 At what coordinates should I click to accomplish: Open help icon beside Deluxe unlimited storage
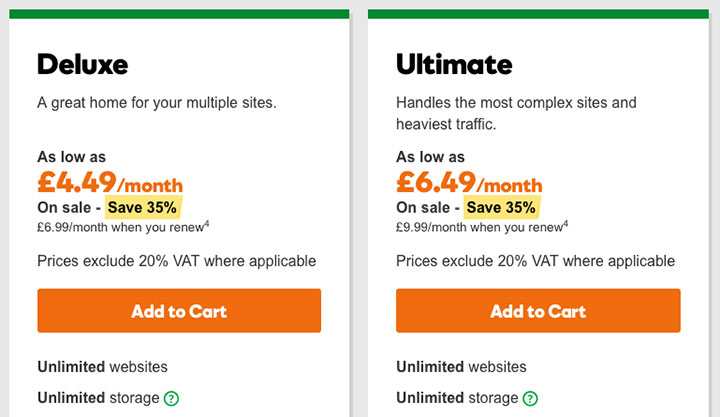click(x=171, y=398)
